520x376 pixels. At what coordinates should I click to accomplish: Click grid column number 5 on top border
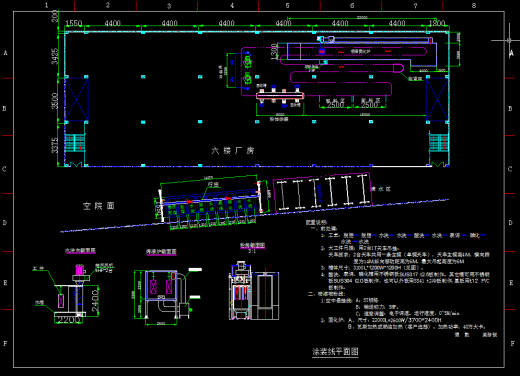(287, 5)
